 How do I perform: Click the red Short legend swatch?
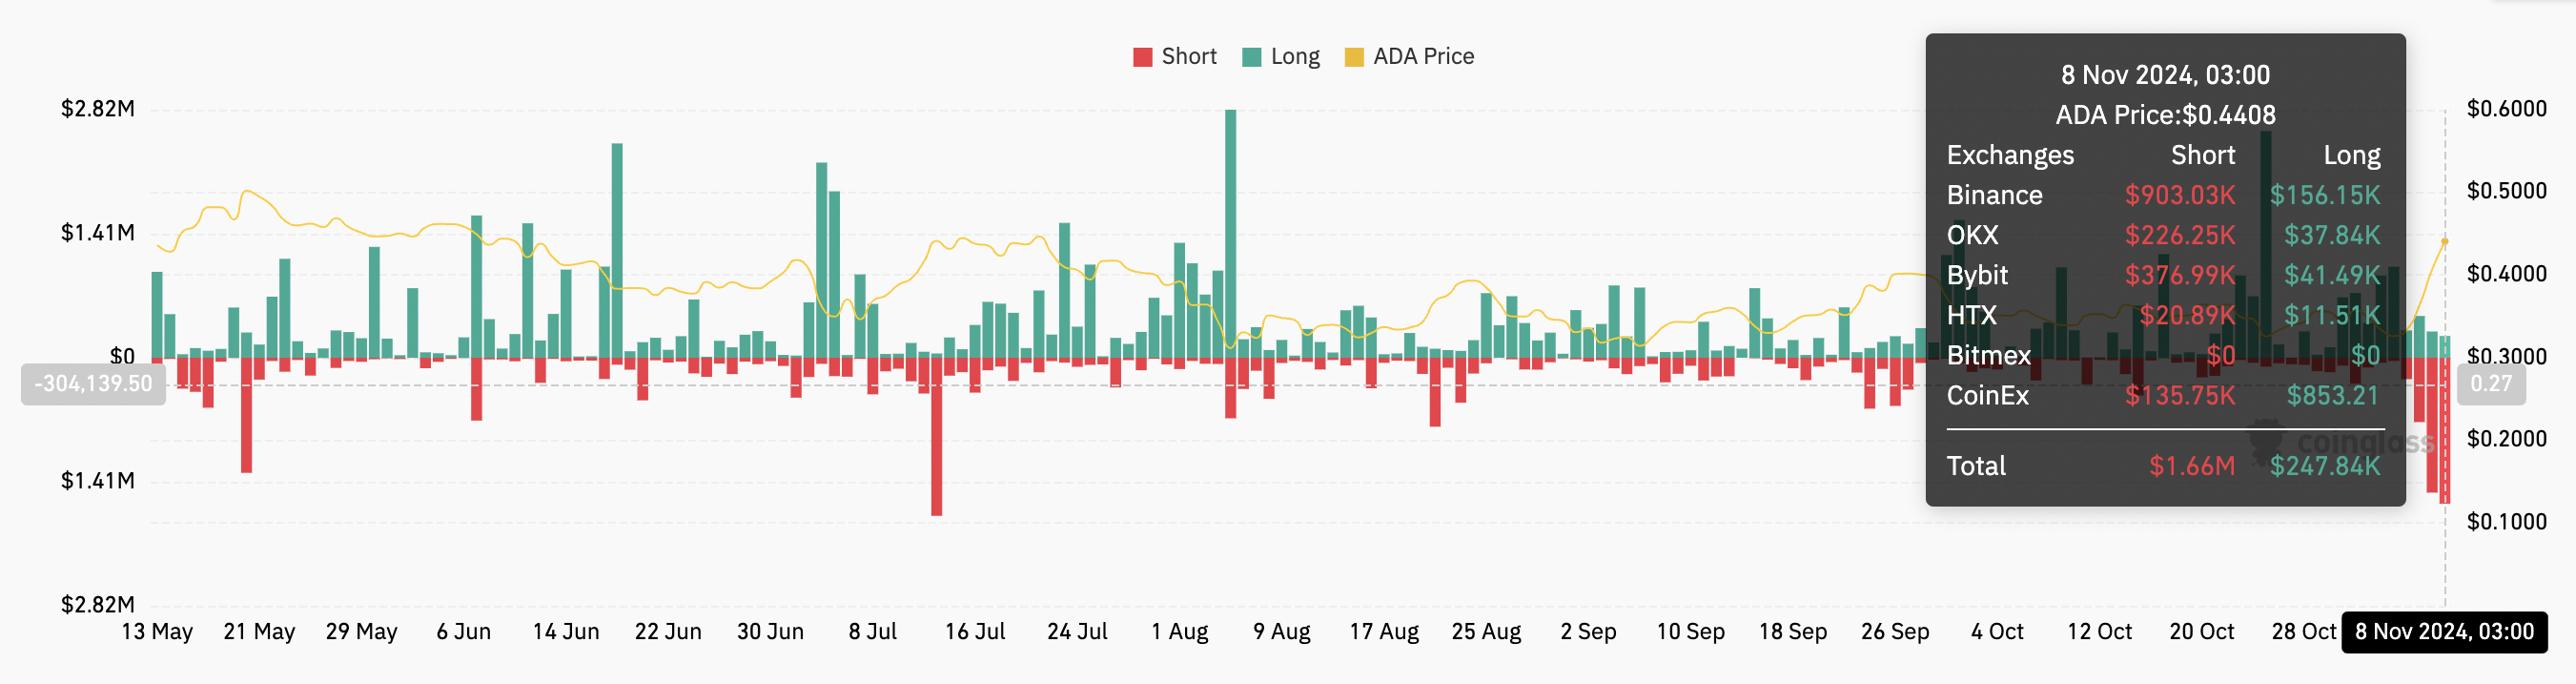[x=1142, y=57]
